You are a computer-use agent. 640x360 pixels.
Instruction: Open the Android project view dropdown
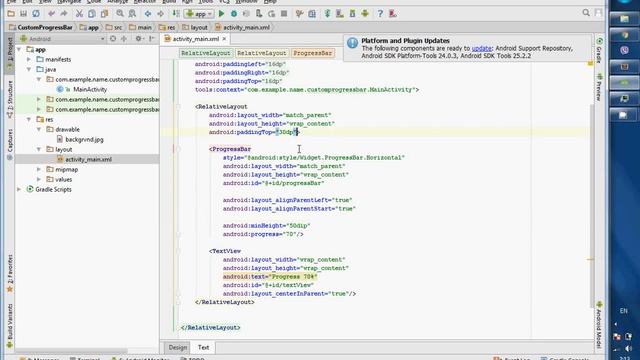pos(62,39)
